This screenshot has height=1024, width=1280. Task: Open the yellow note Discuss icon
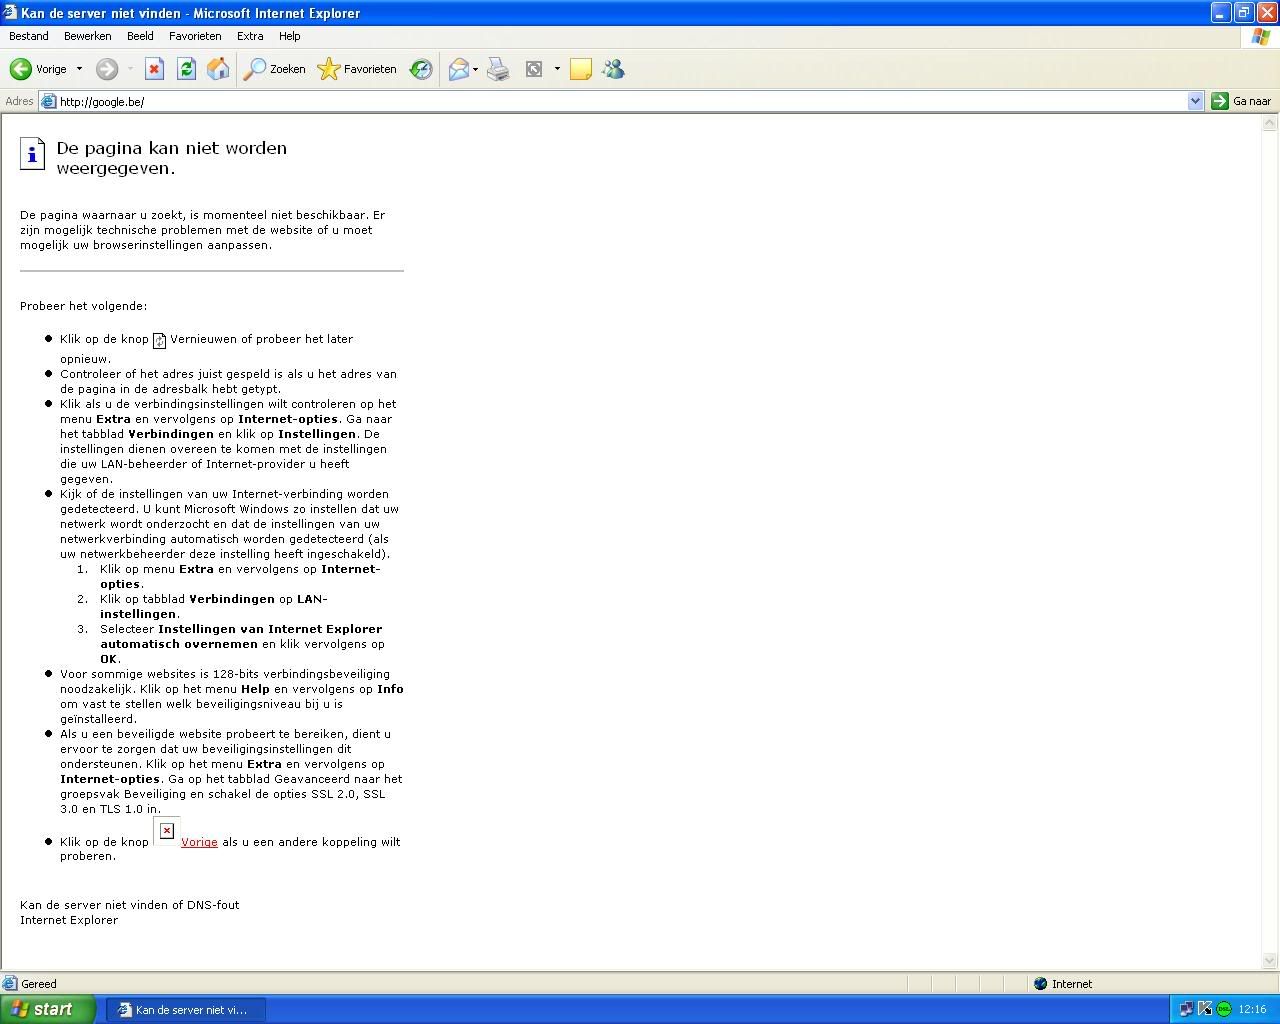[581, 69]
